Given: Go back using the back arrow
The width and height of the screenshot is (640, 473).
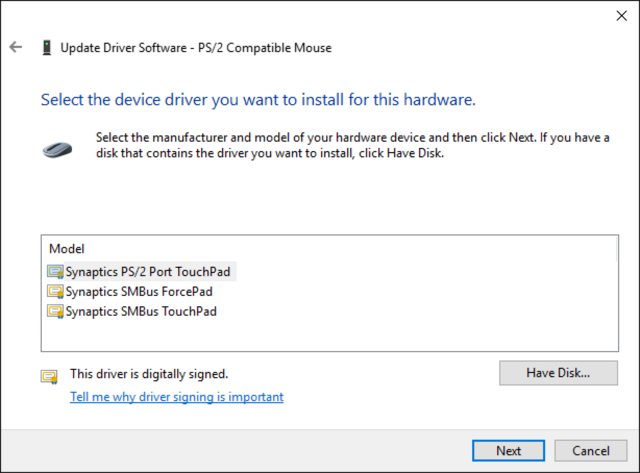Looking at the screenshot, I should [x=15, y=47].
